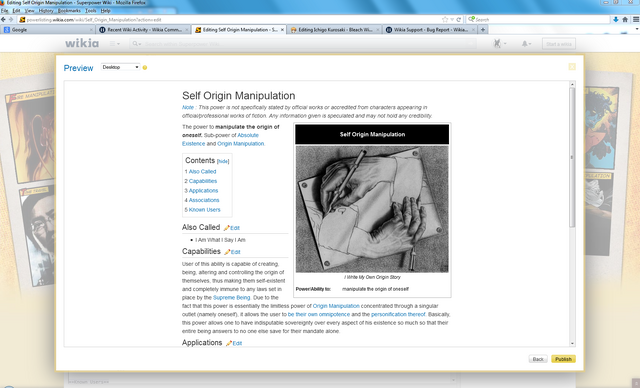Viewport: 640px width, 388px height.
Task: Follow the Absolute Existence link
Action: coord(220,140)
